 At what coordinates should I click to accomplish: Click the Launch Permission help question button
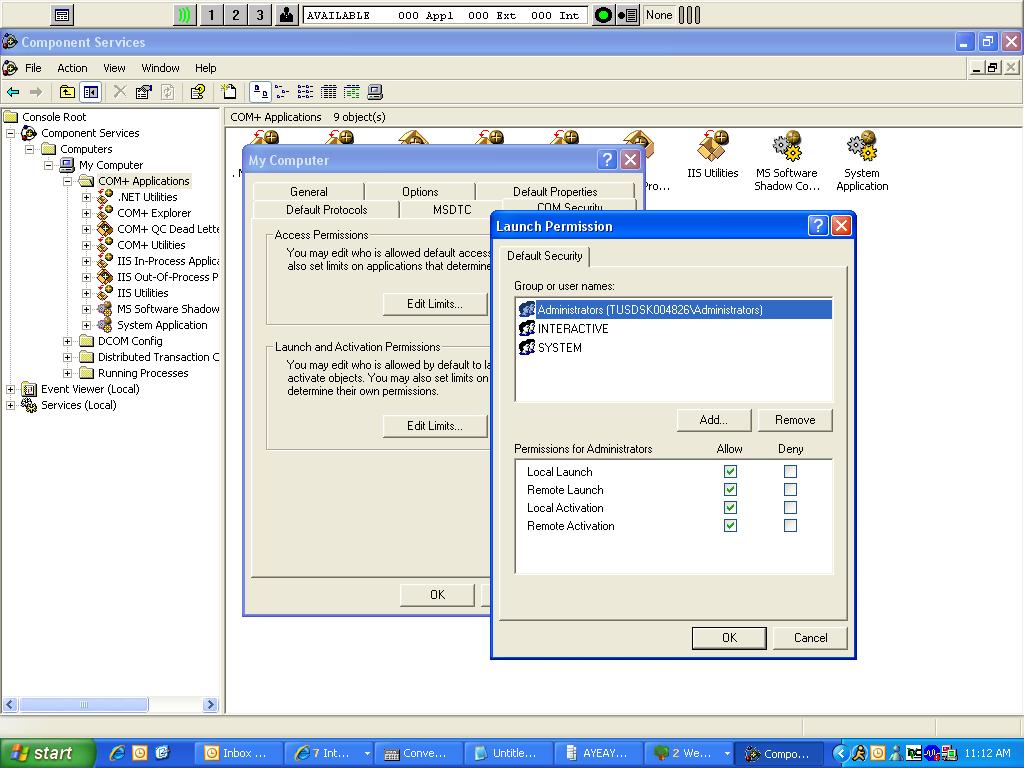[818, 226]
